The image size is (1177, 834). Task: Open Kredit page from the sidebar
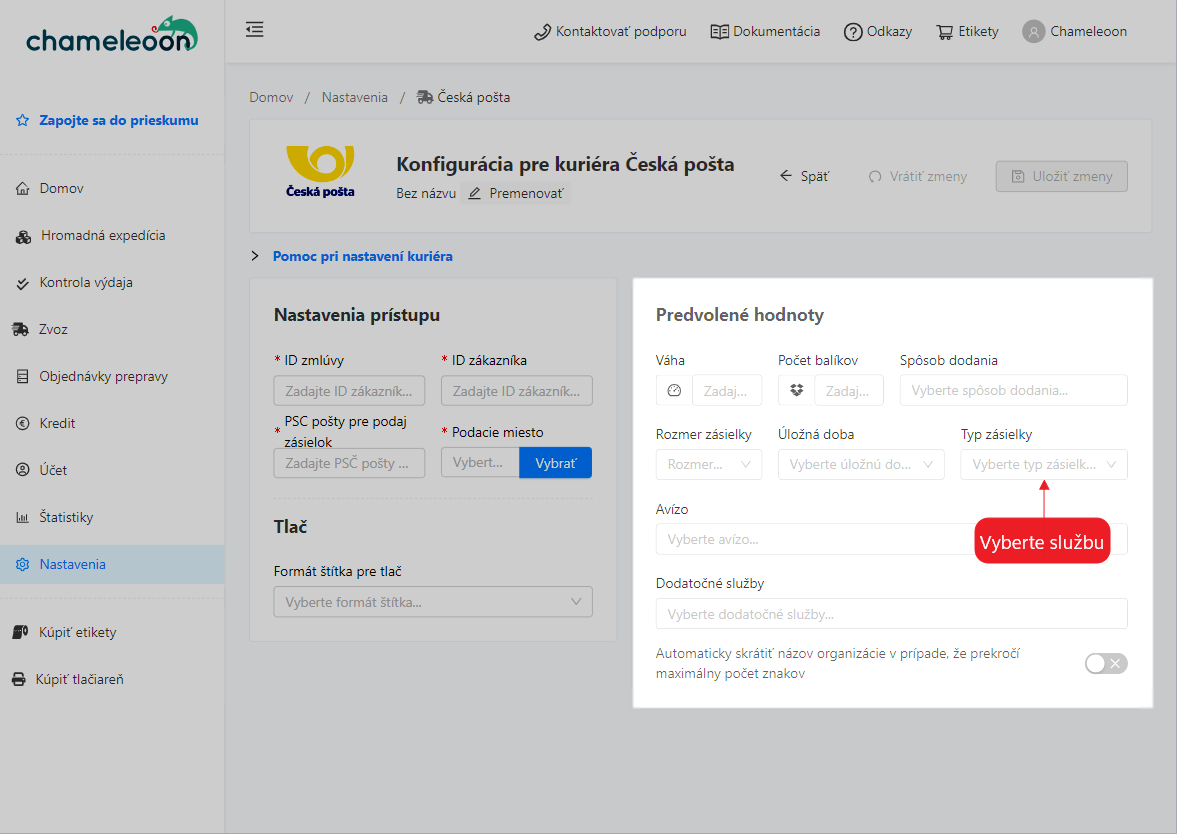57,423
